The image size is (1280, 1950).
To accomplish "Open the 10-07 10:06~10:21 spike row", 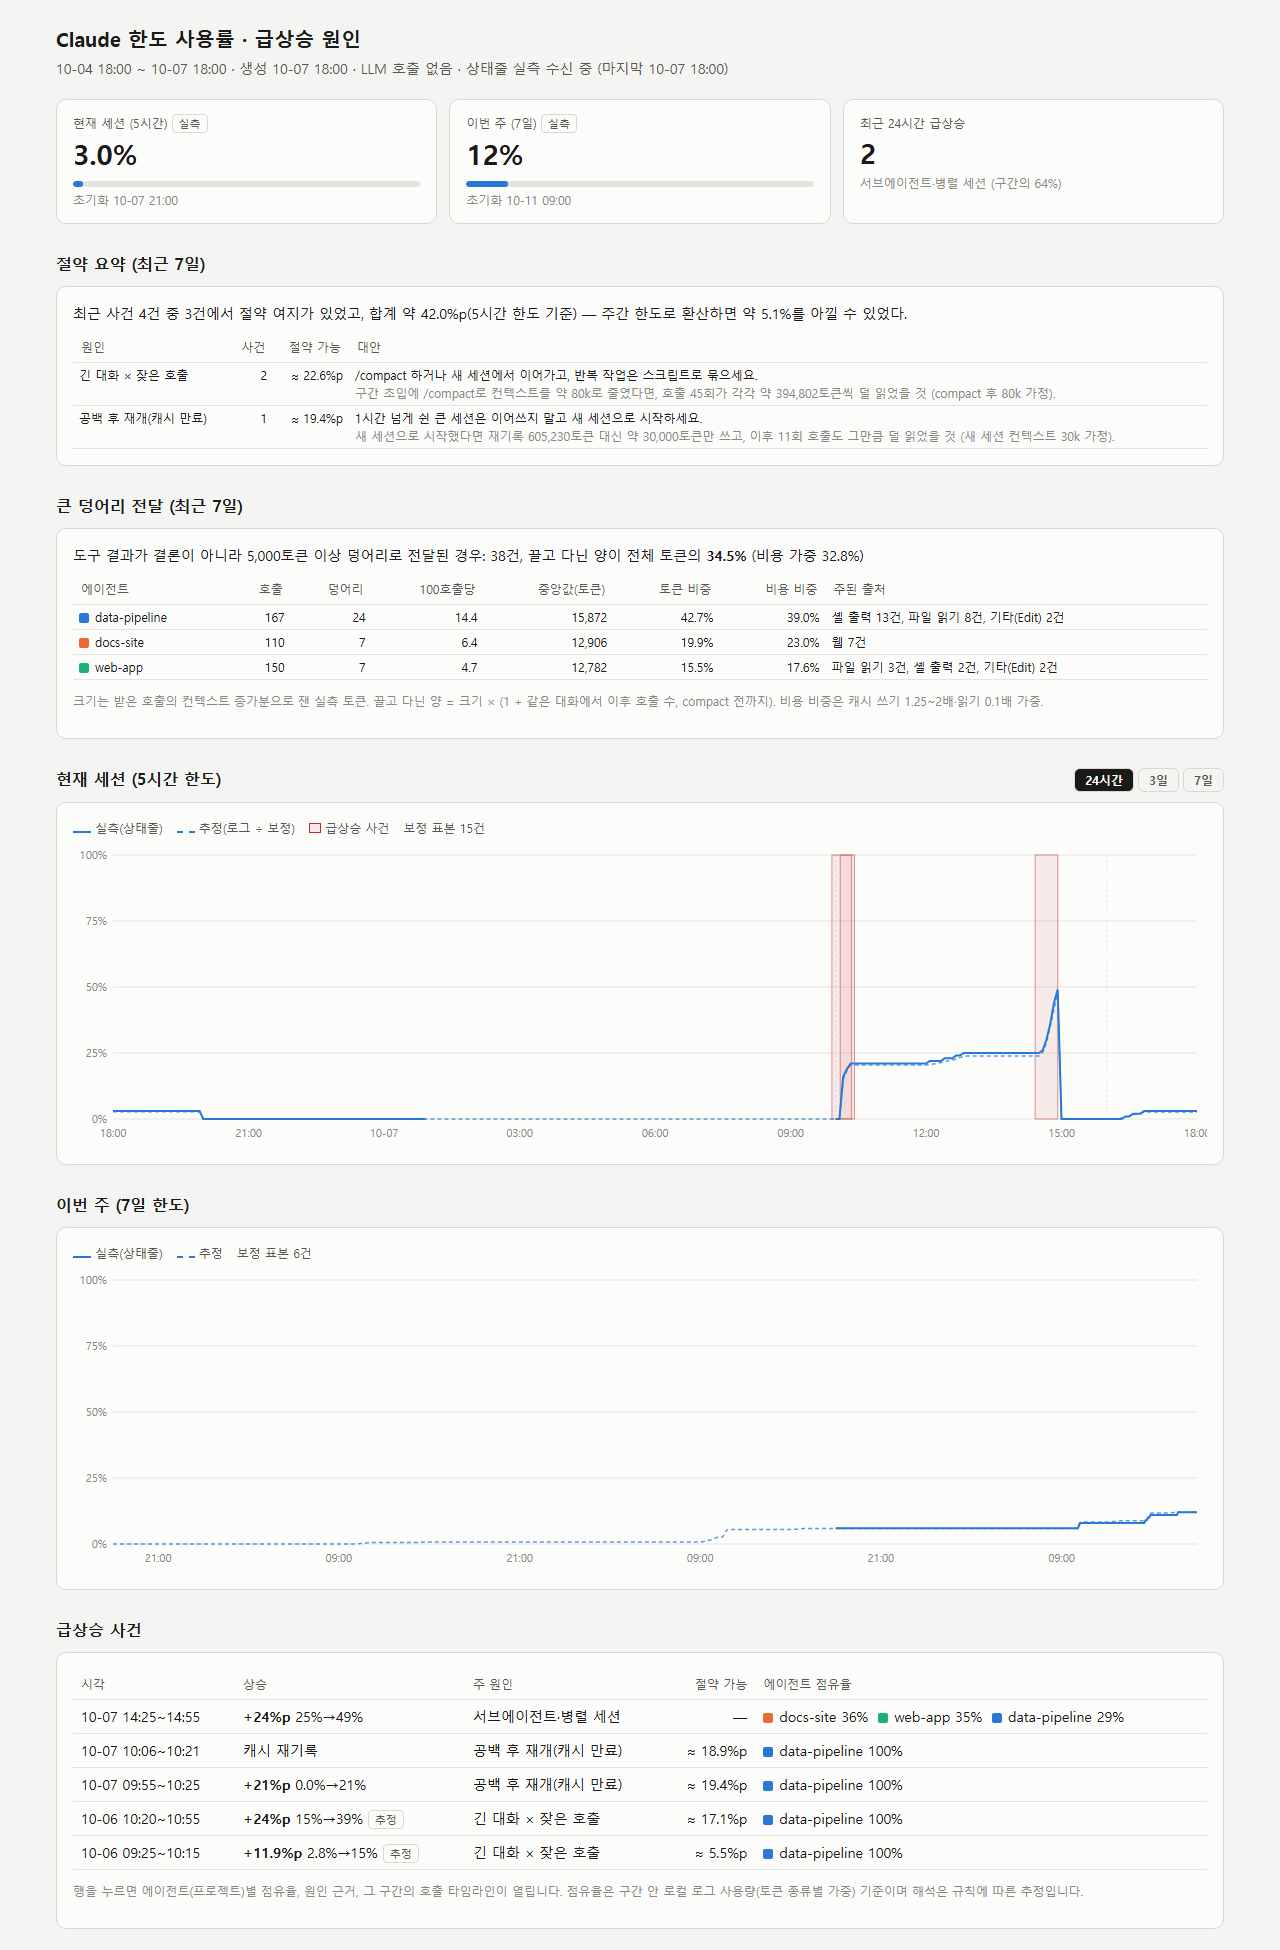I will click(x=640, y=1751).
